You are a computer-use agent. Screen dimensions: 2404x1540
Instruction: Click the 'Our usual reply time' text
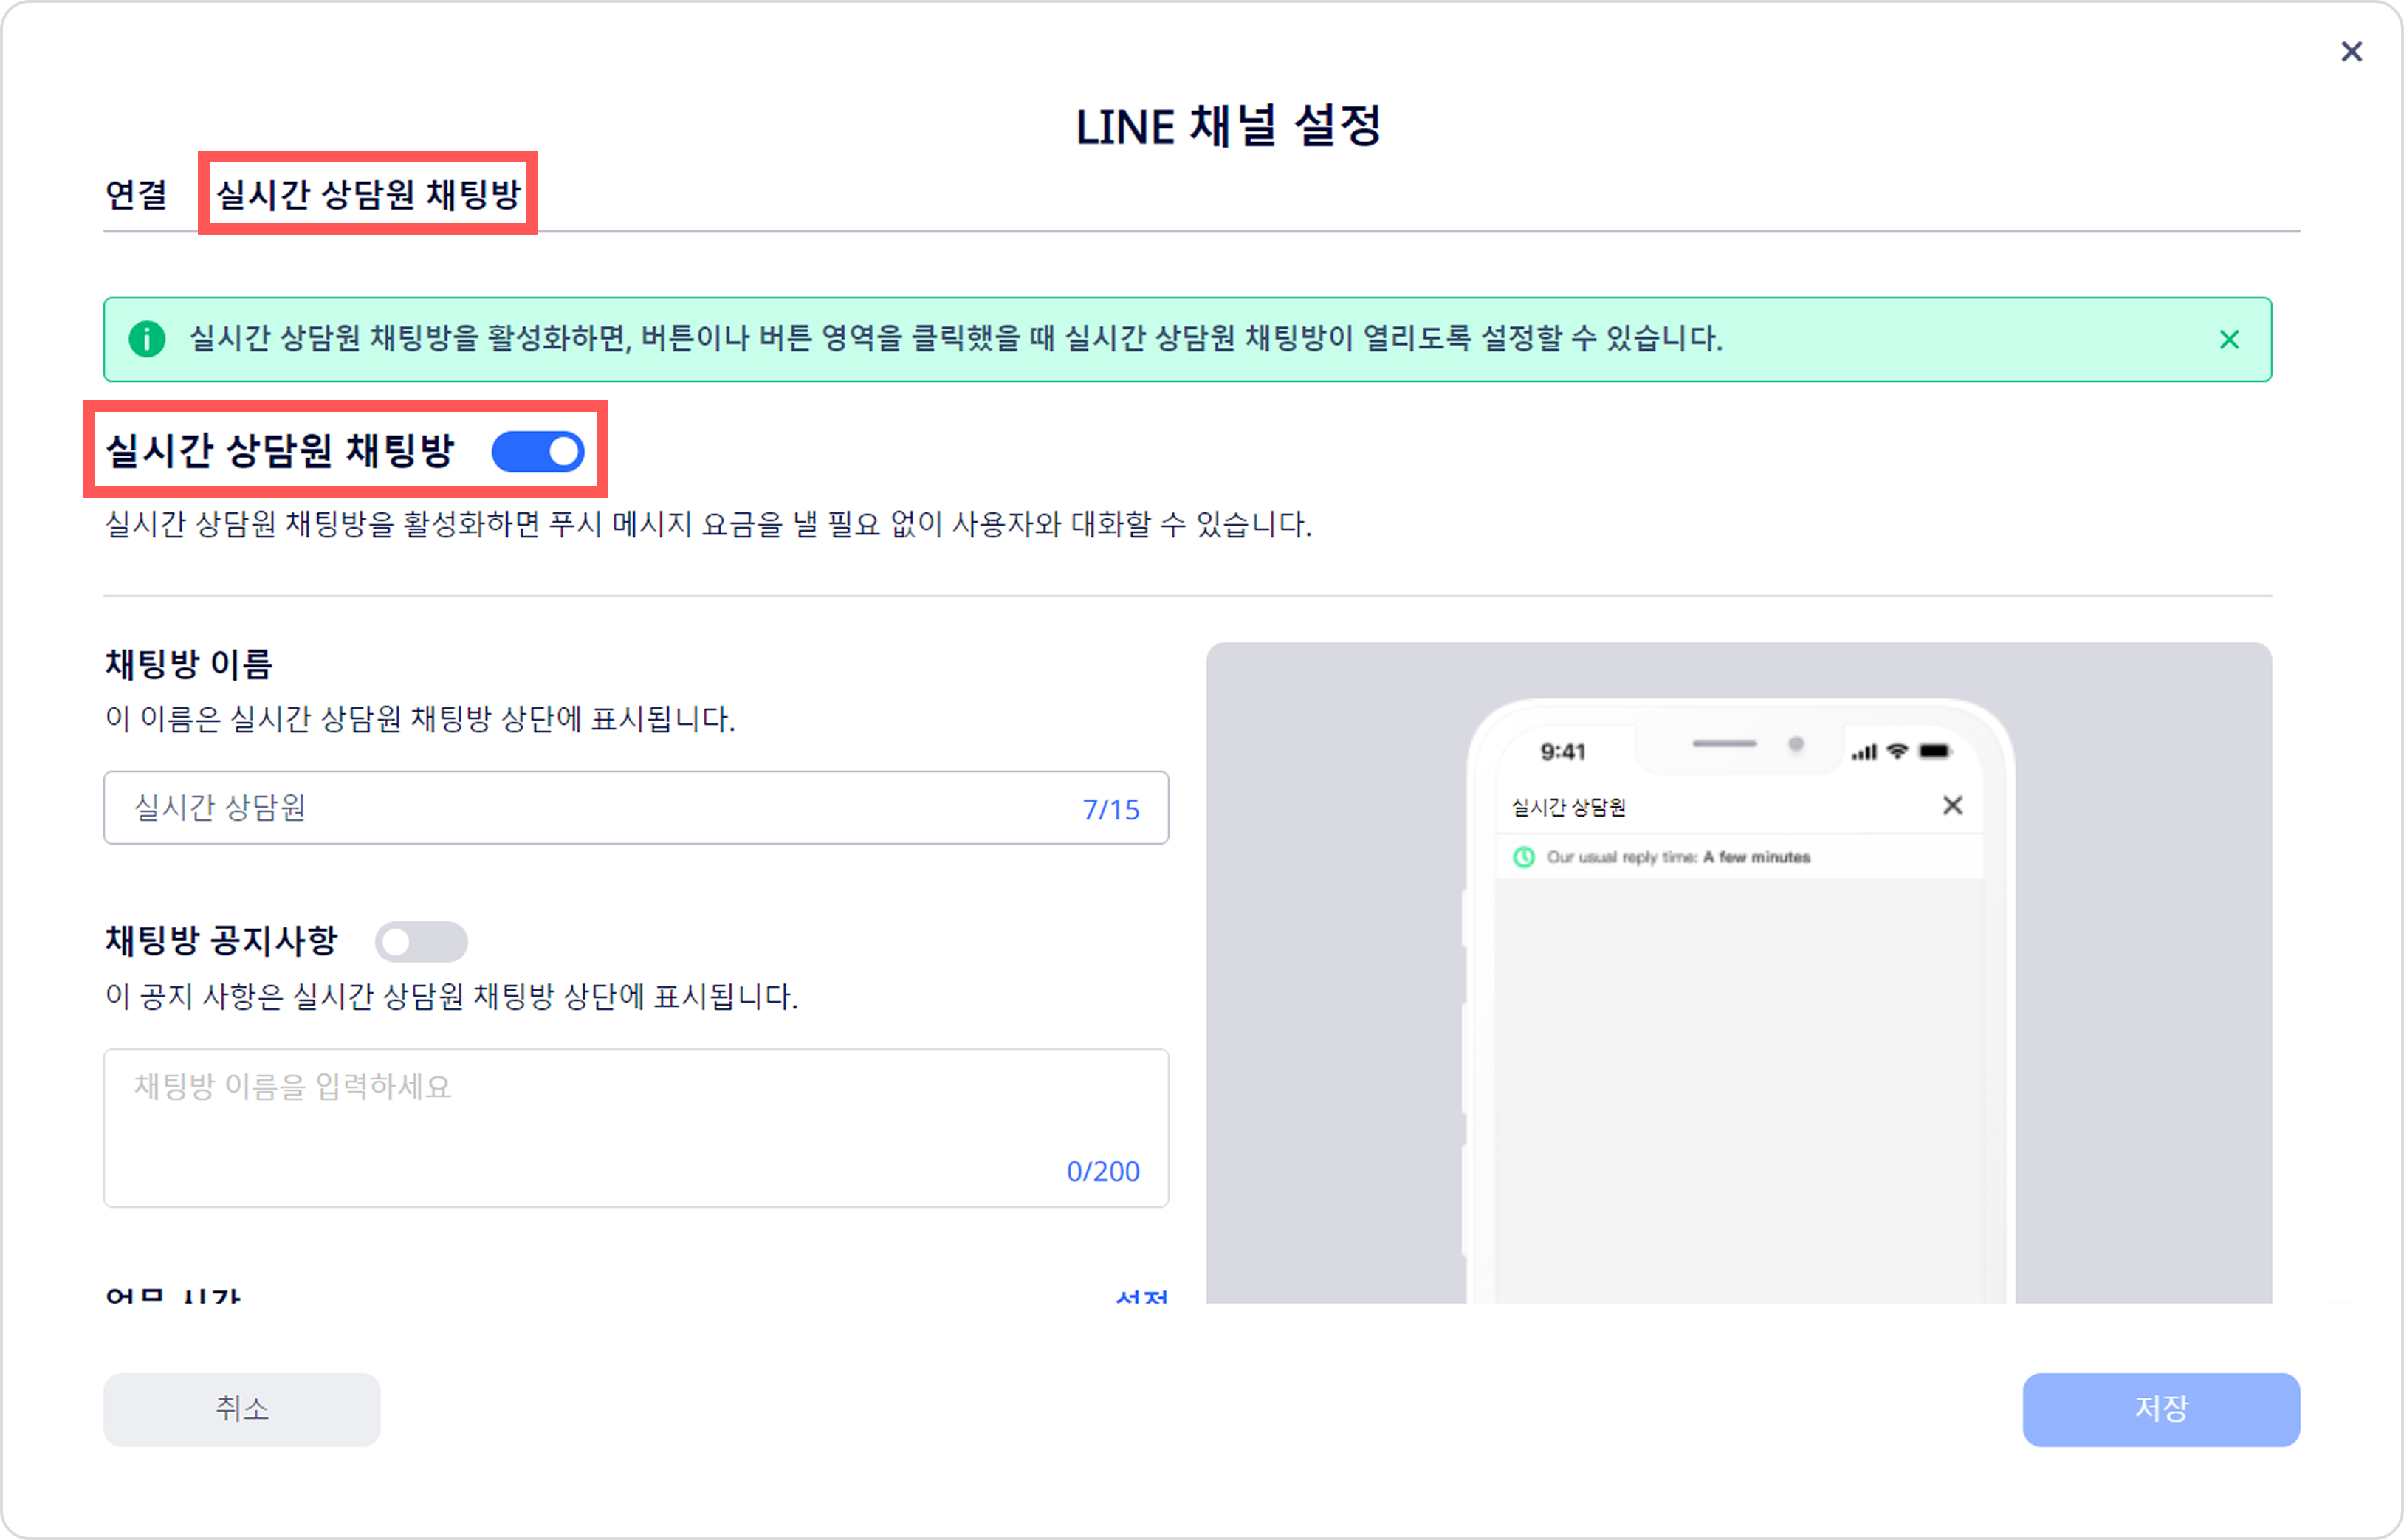pos(1678,858)
